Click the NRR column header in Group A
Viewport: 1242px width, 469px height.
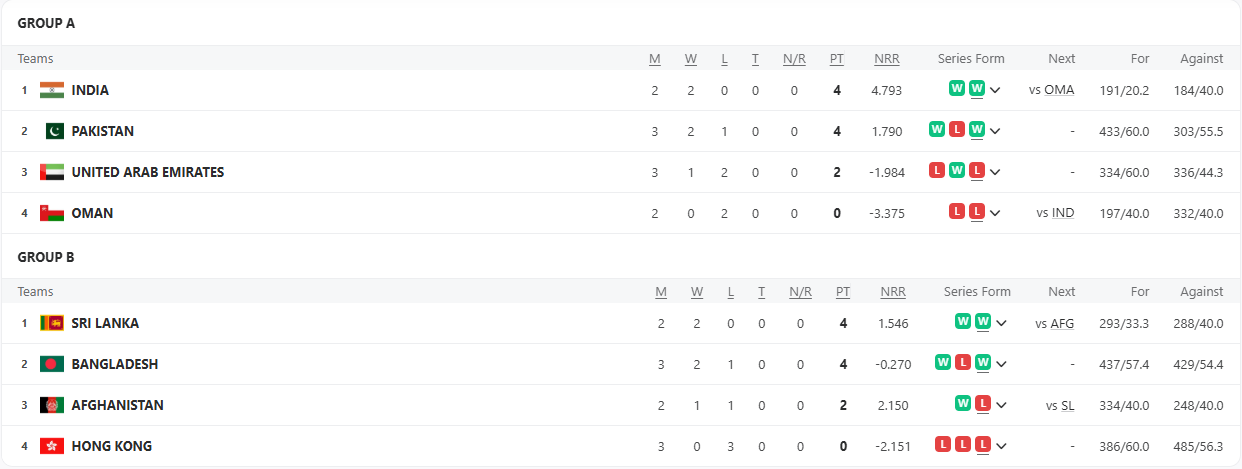tap(886, 59)
